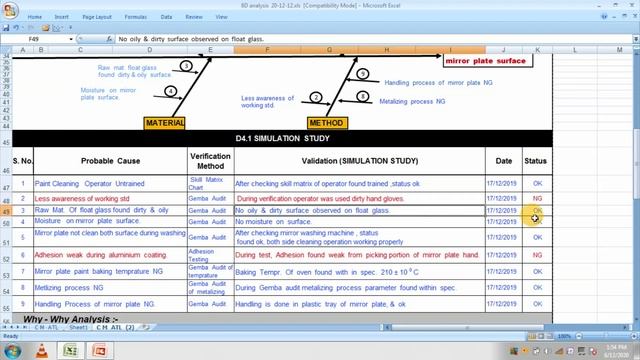Open Customize Quick Access Toolbar dropdown
Image resolution: width=640 pixels, height=360 pixels.
(x=70, y=28)
